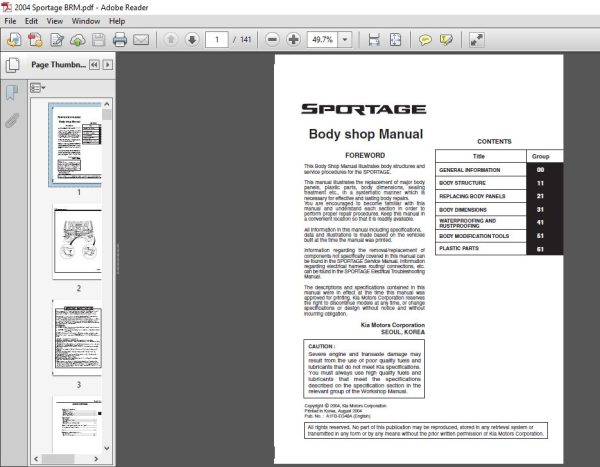Screen dimensions: 600x467
Task: Click the 49.7% zoom value field
Action: pos(322,39)
